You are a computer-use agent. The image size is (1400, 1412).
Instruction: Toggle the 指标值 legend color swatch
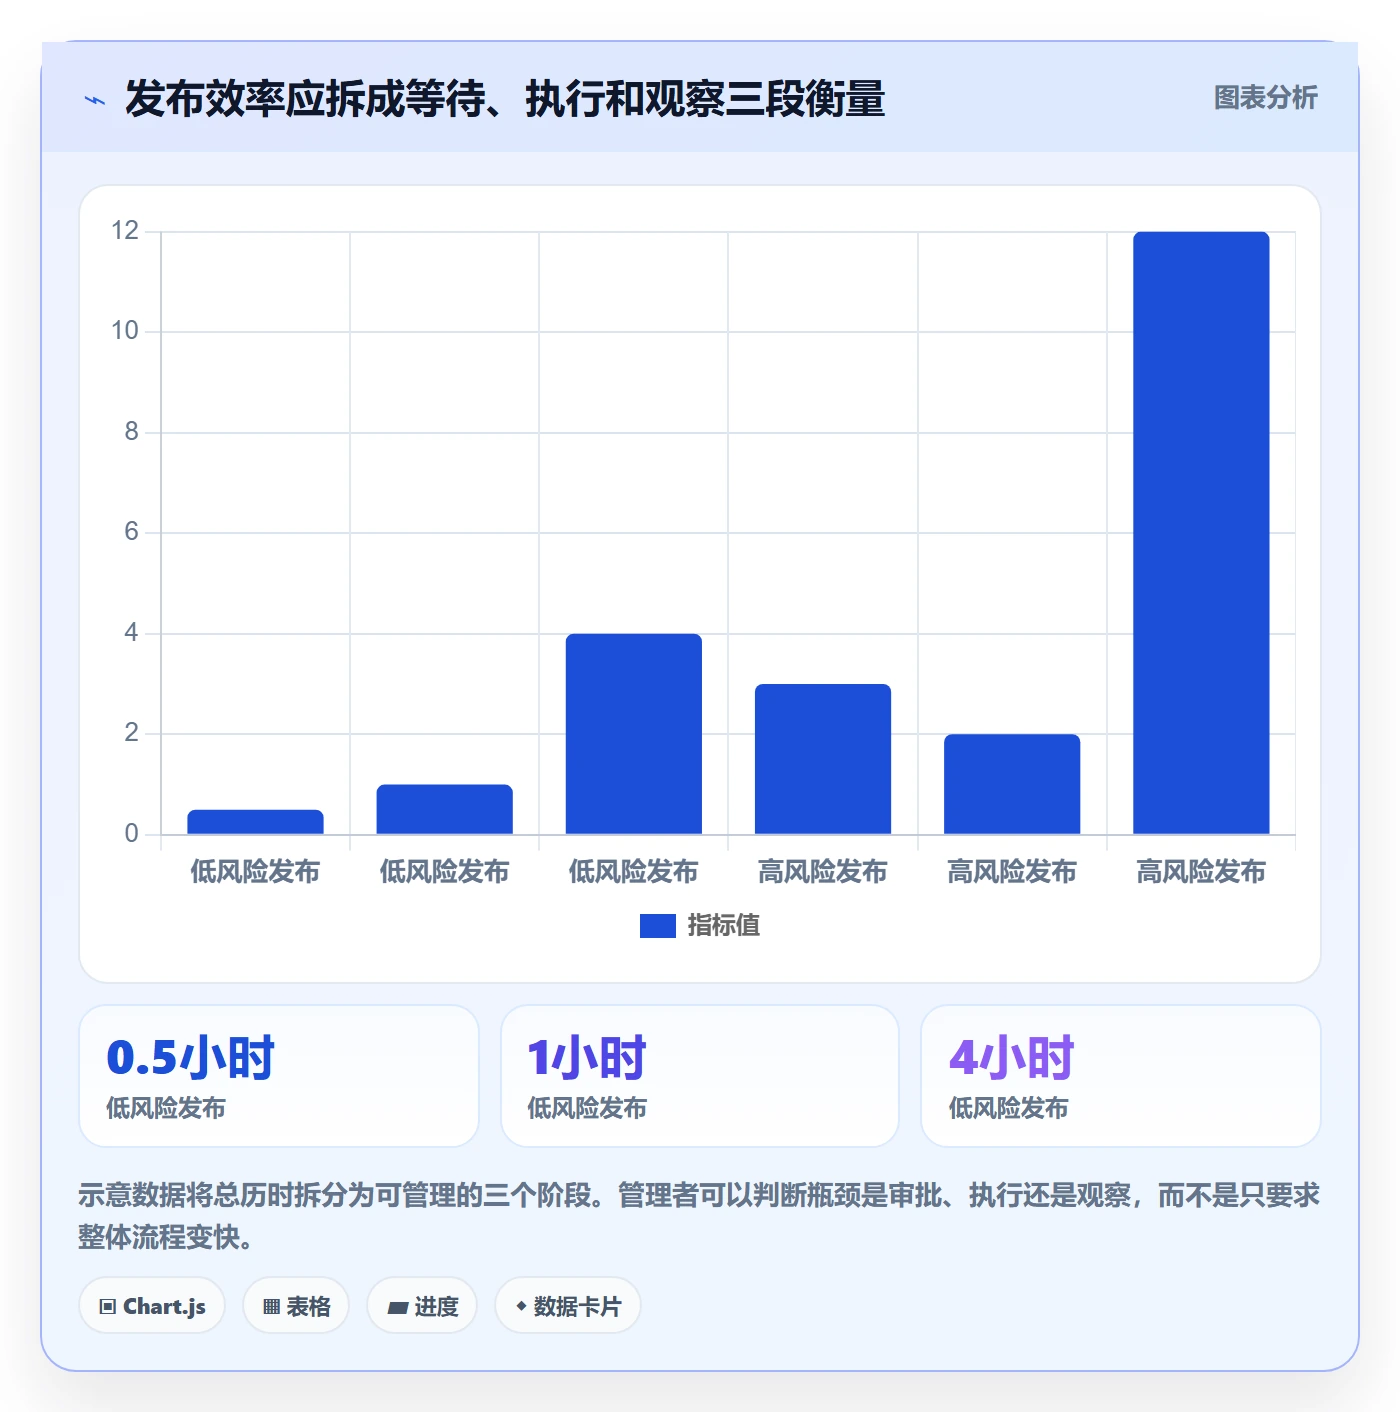(x=657, y=926)
